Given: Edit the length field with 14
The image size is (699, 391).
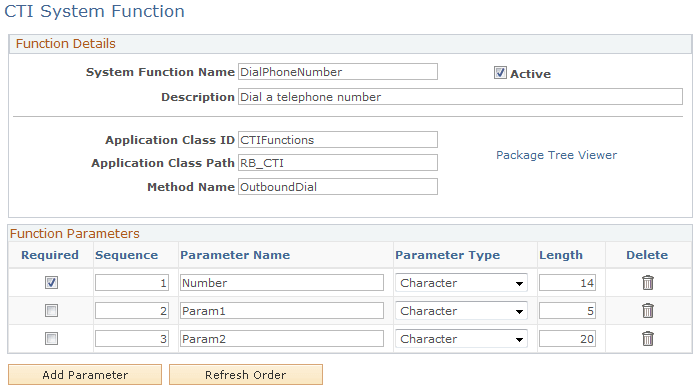Looking at the screenshot, I should 567,283.
